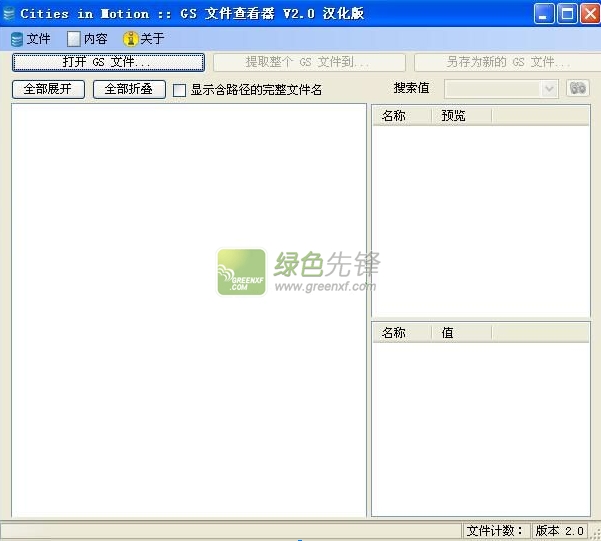The width and height of the screenshot is (601, 541).
Task: Click the page icon beside 内容
Action: point(74,39)
